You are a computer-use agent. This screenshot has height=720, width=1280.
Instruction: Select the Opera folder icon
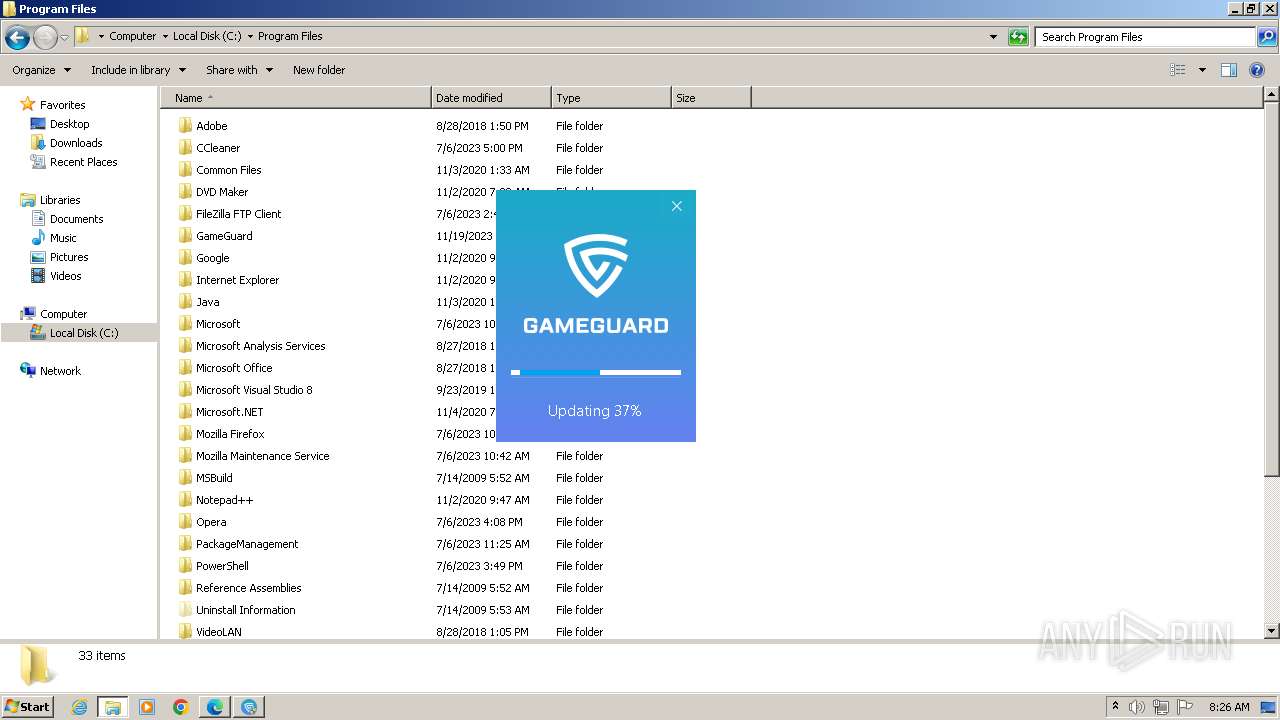(186, 522)
